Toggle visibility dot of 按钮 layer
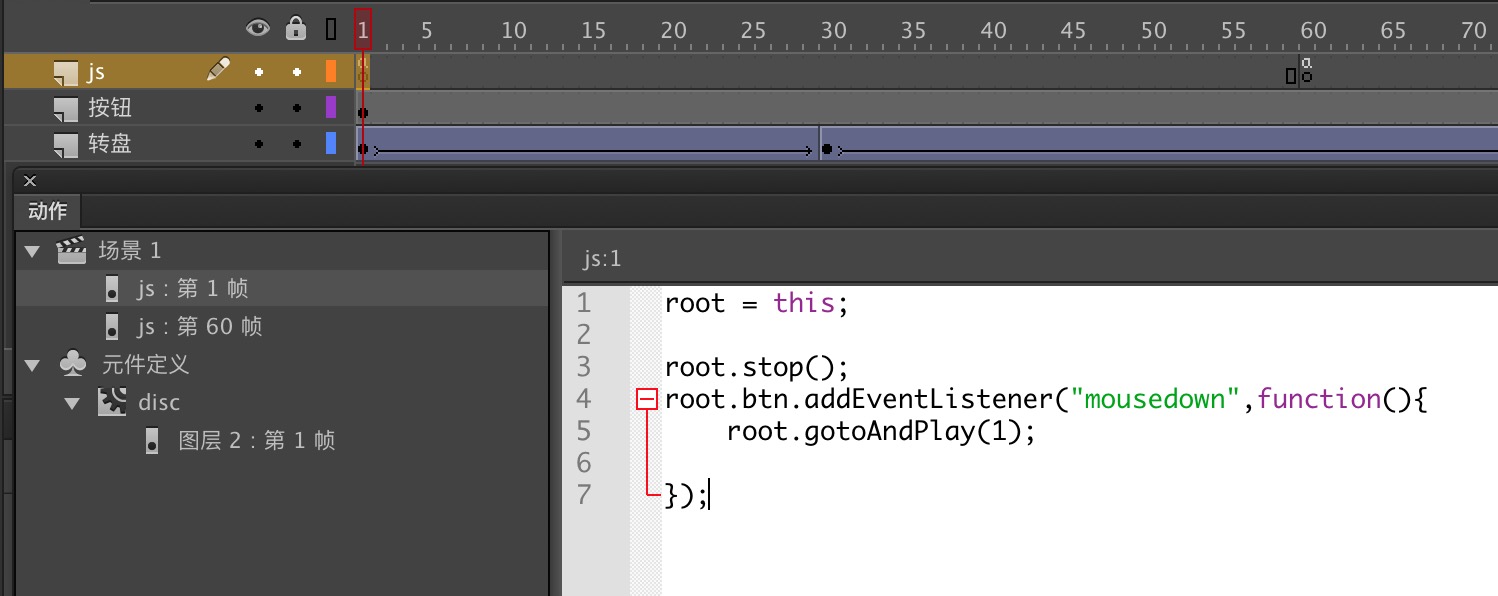 point(259,108)
